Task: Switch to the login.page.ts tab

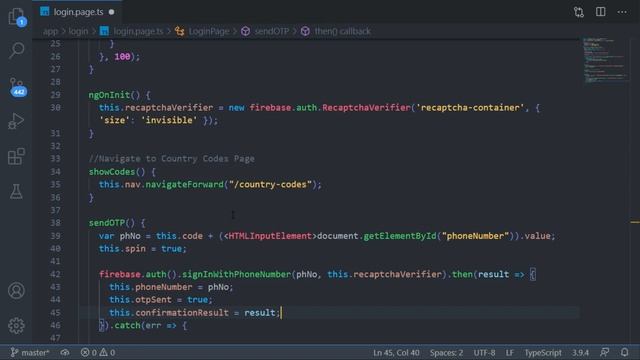Action: (x=77, y=12)
